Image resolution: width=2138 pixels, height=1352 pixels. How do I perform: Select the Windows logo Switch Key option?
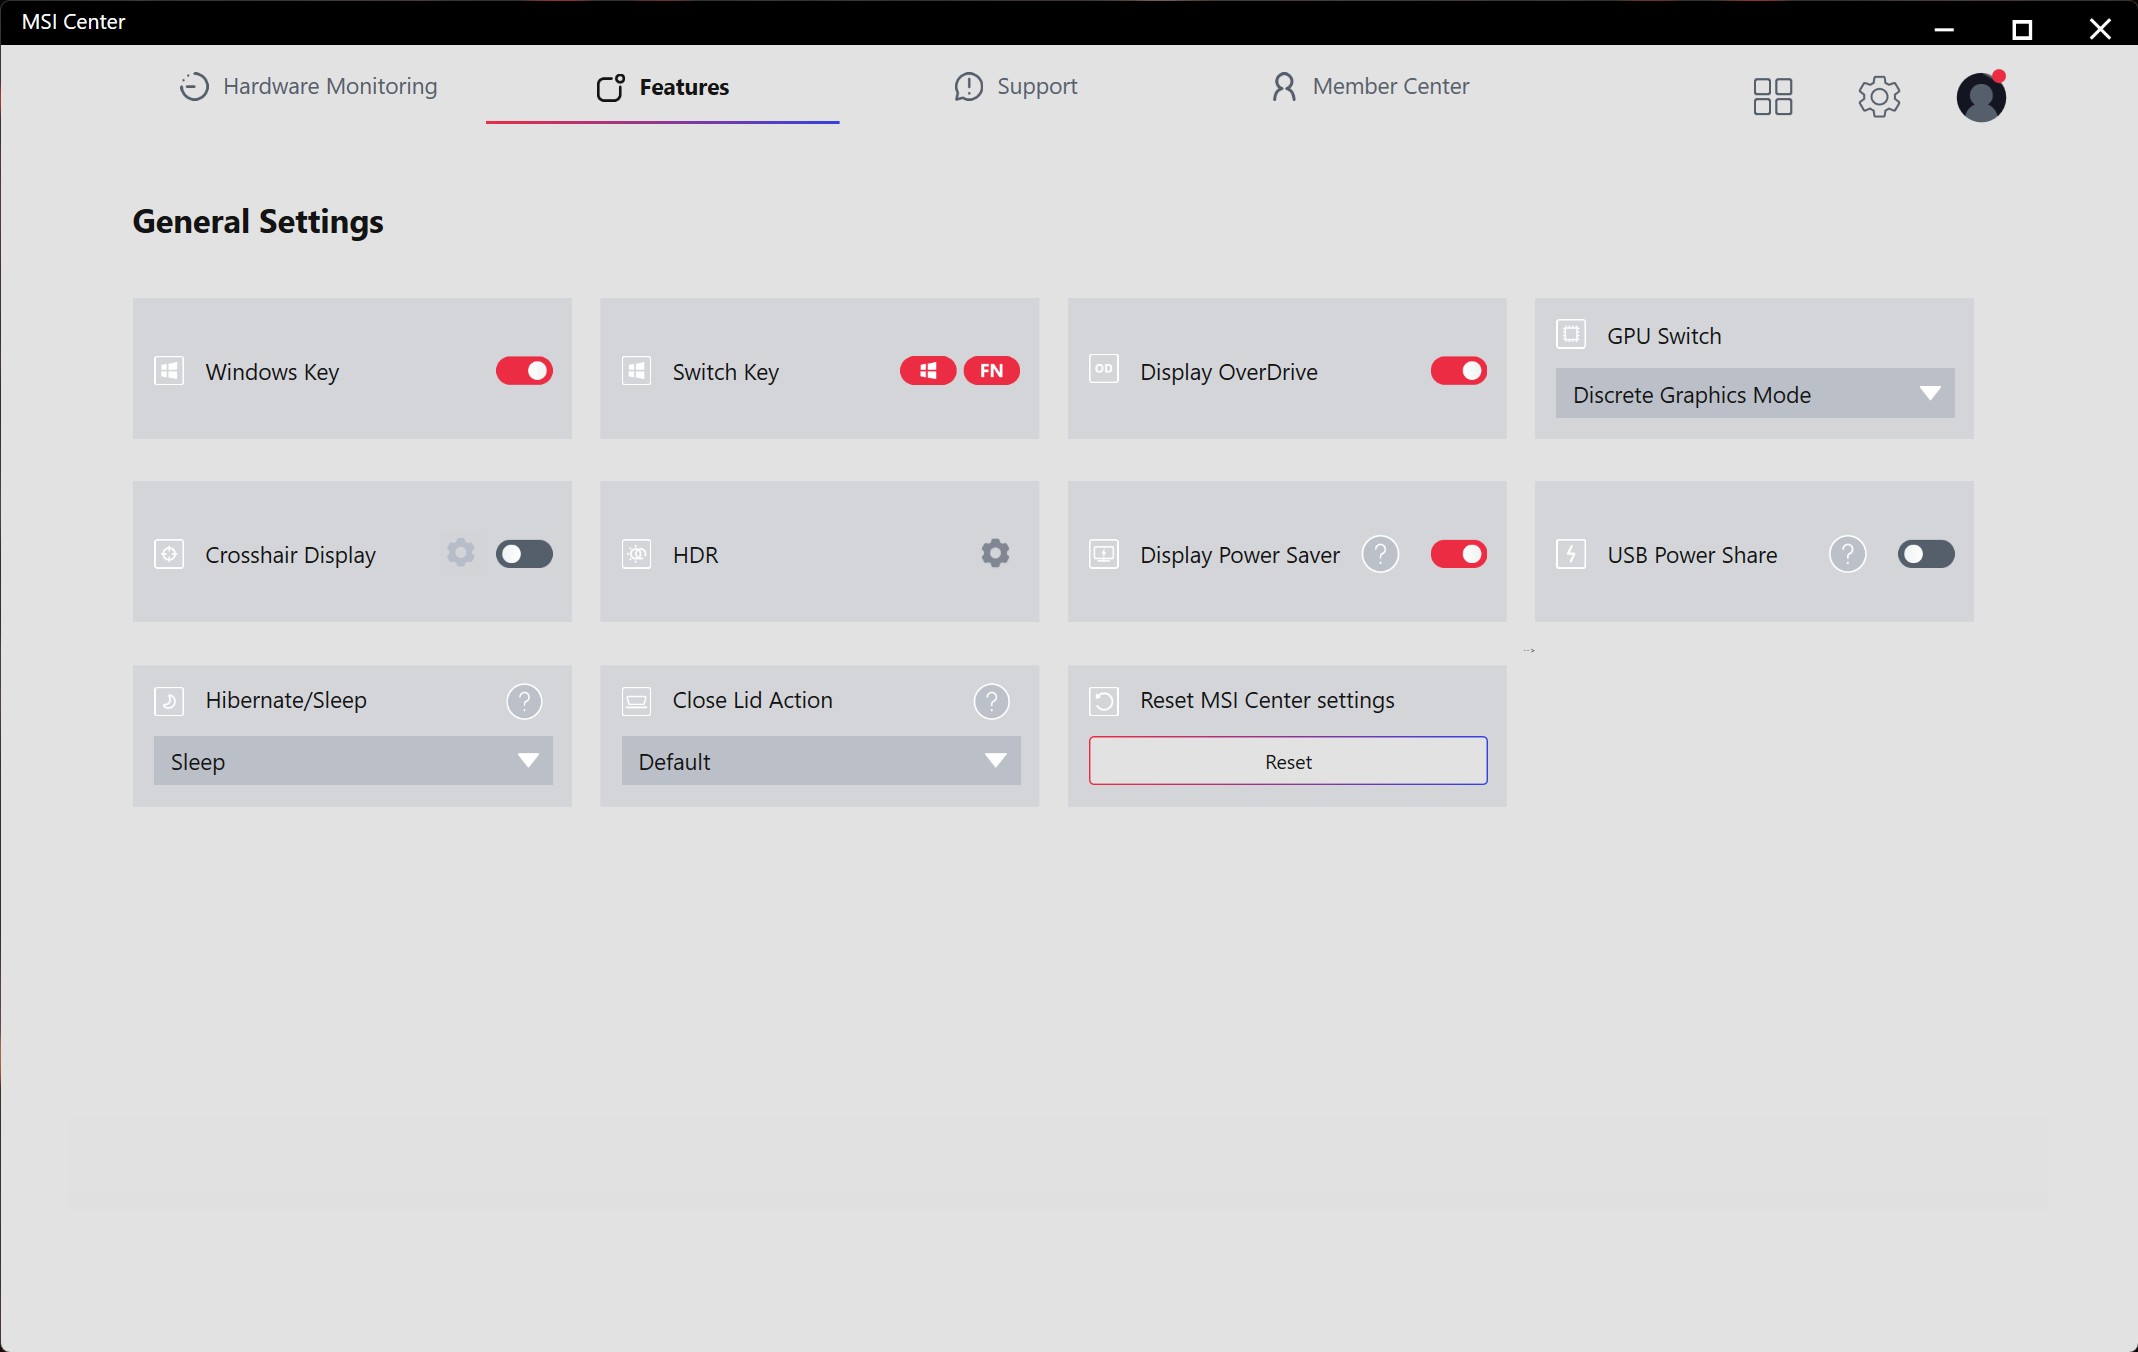[x=928, y=371]
